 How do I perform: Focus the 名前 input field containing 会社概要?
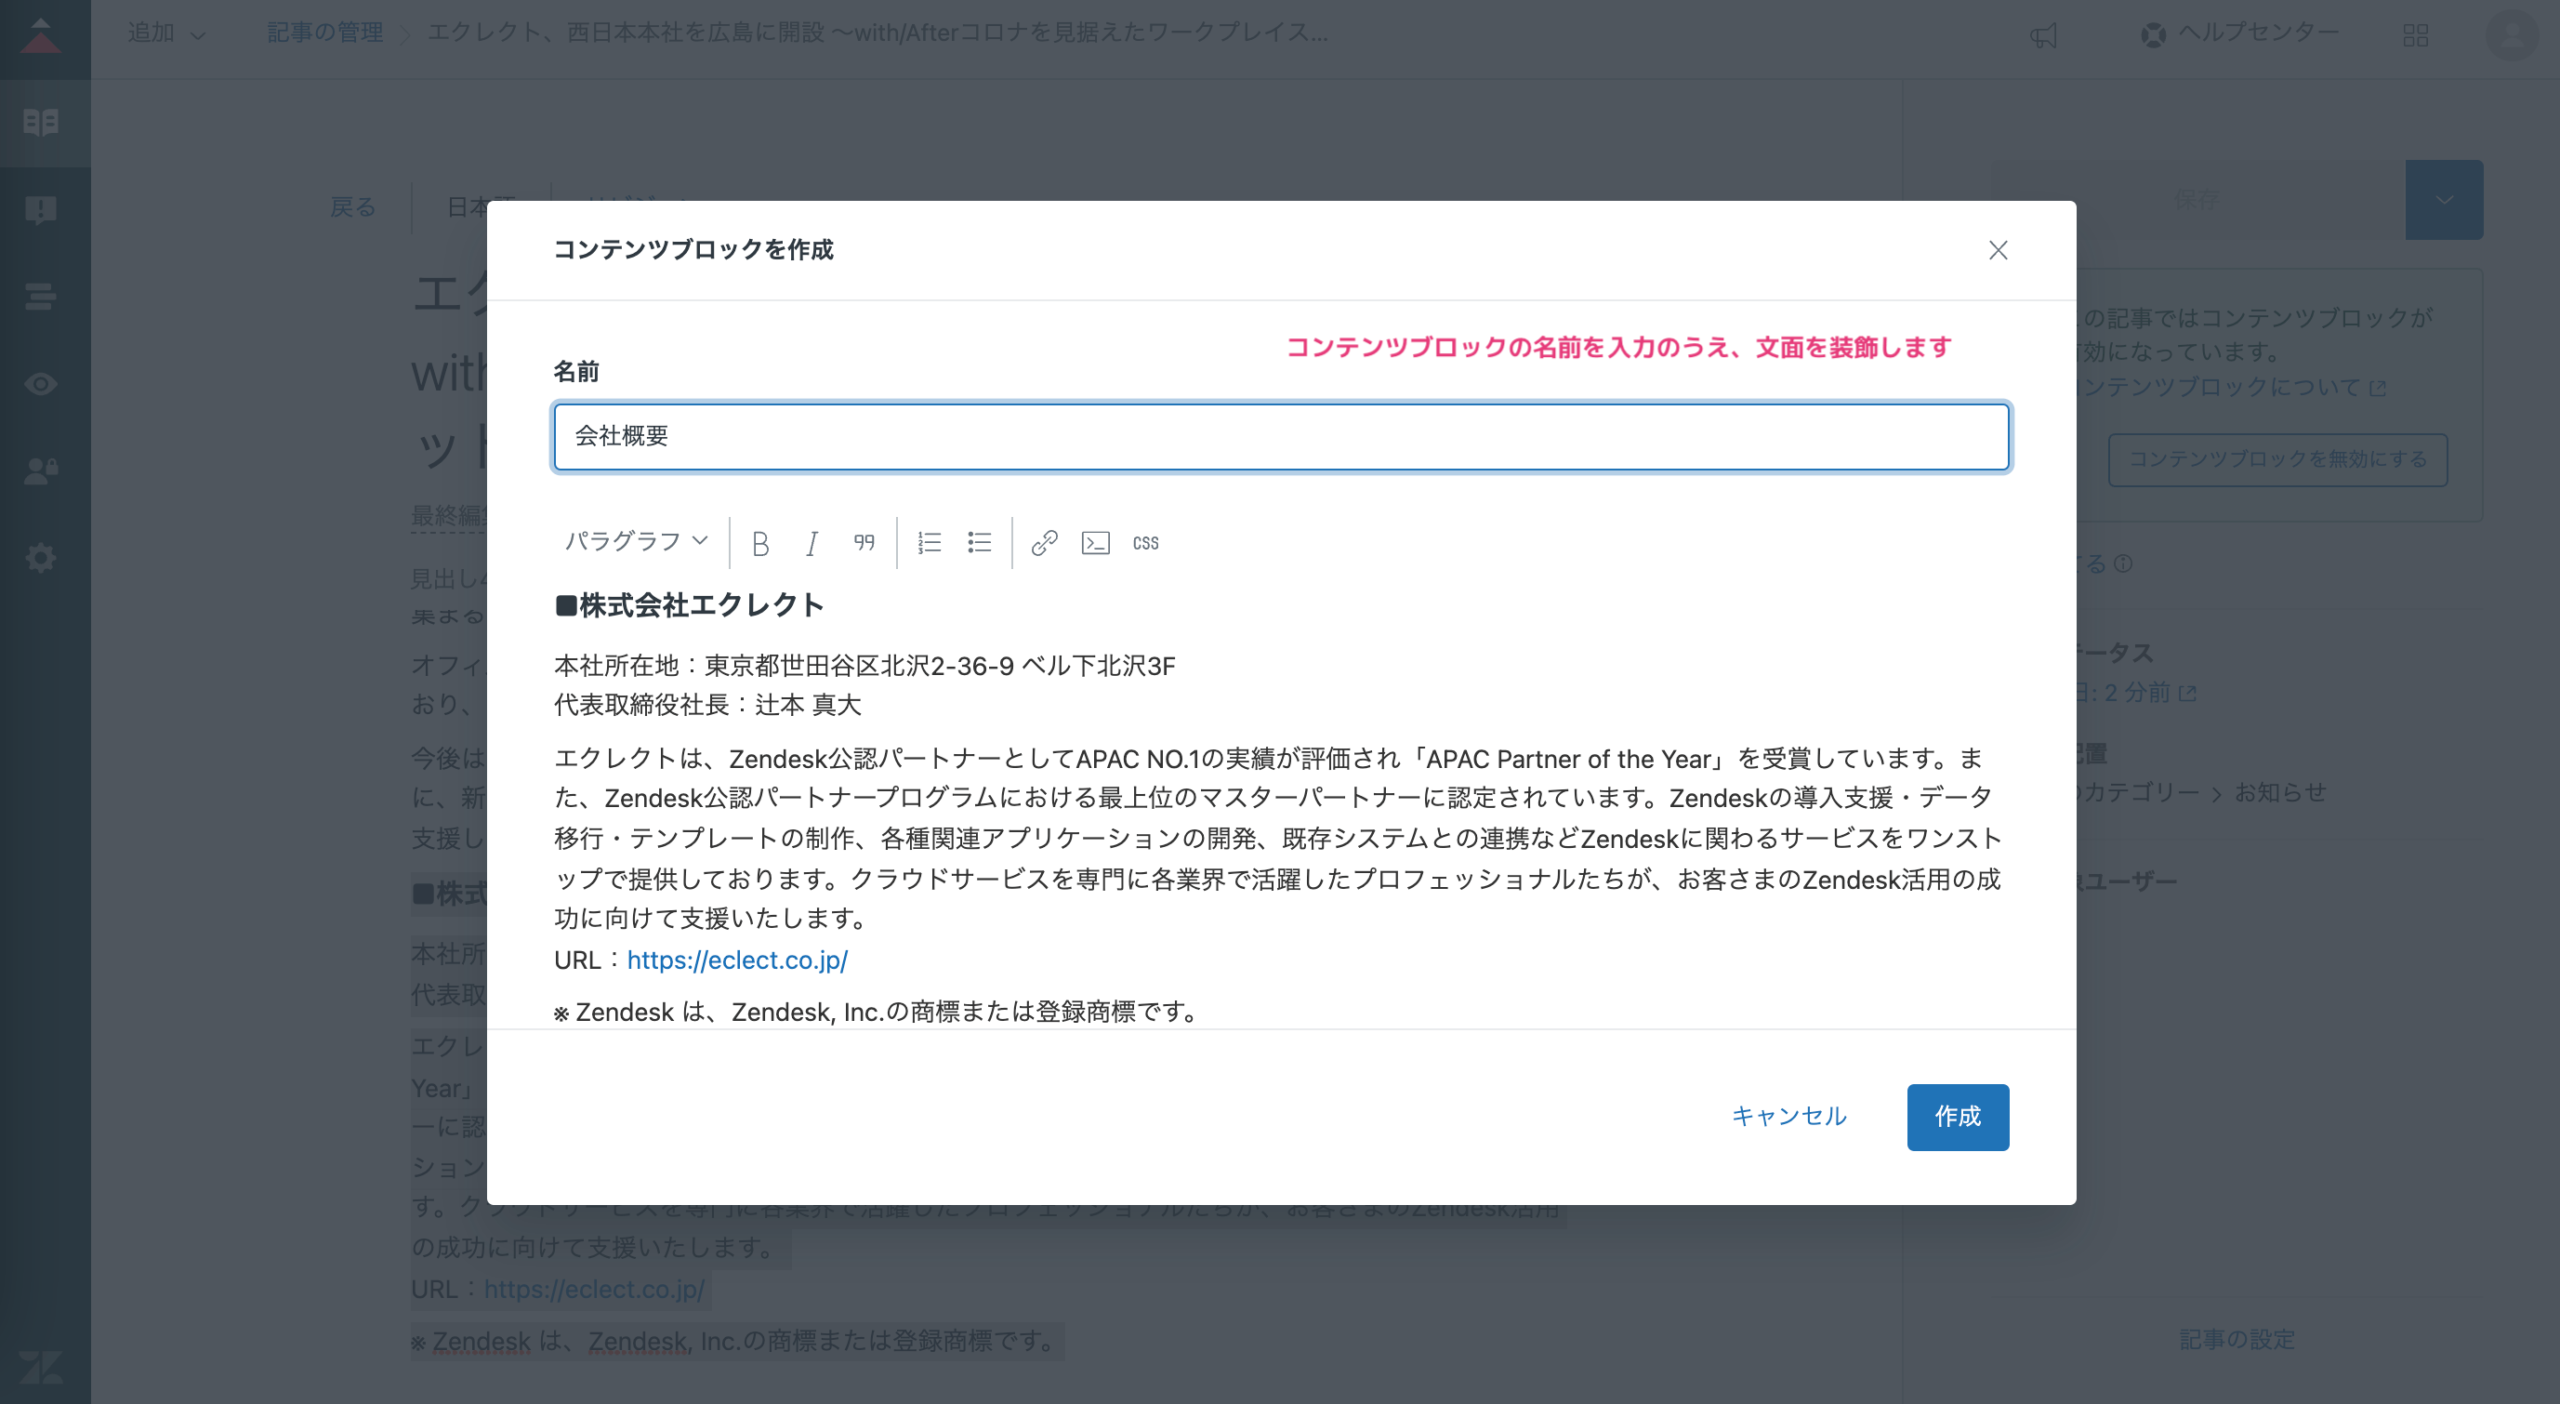[x=1281, y=437]
